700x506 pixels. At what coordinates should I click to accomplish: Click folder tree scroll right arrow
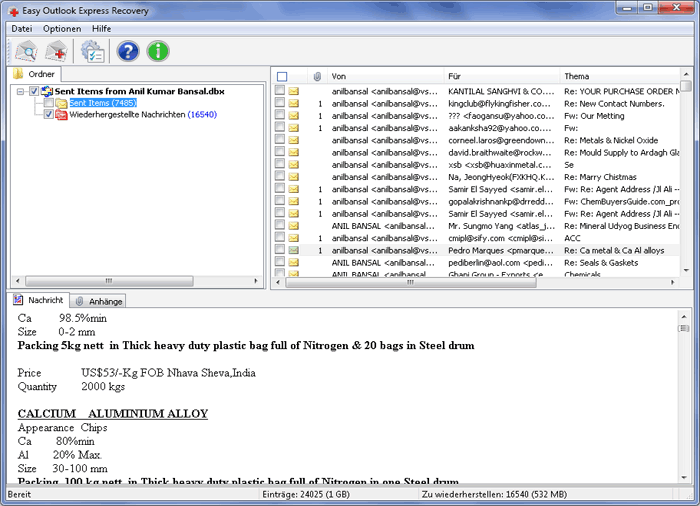pos(256,281)
